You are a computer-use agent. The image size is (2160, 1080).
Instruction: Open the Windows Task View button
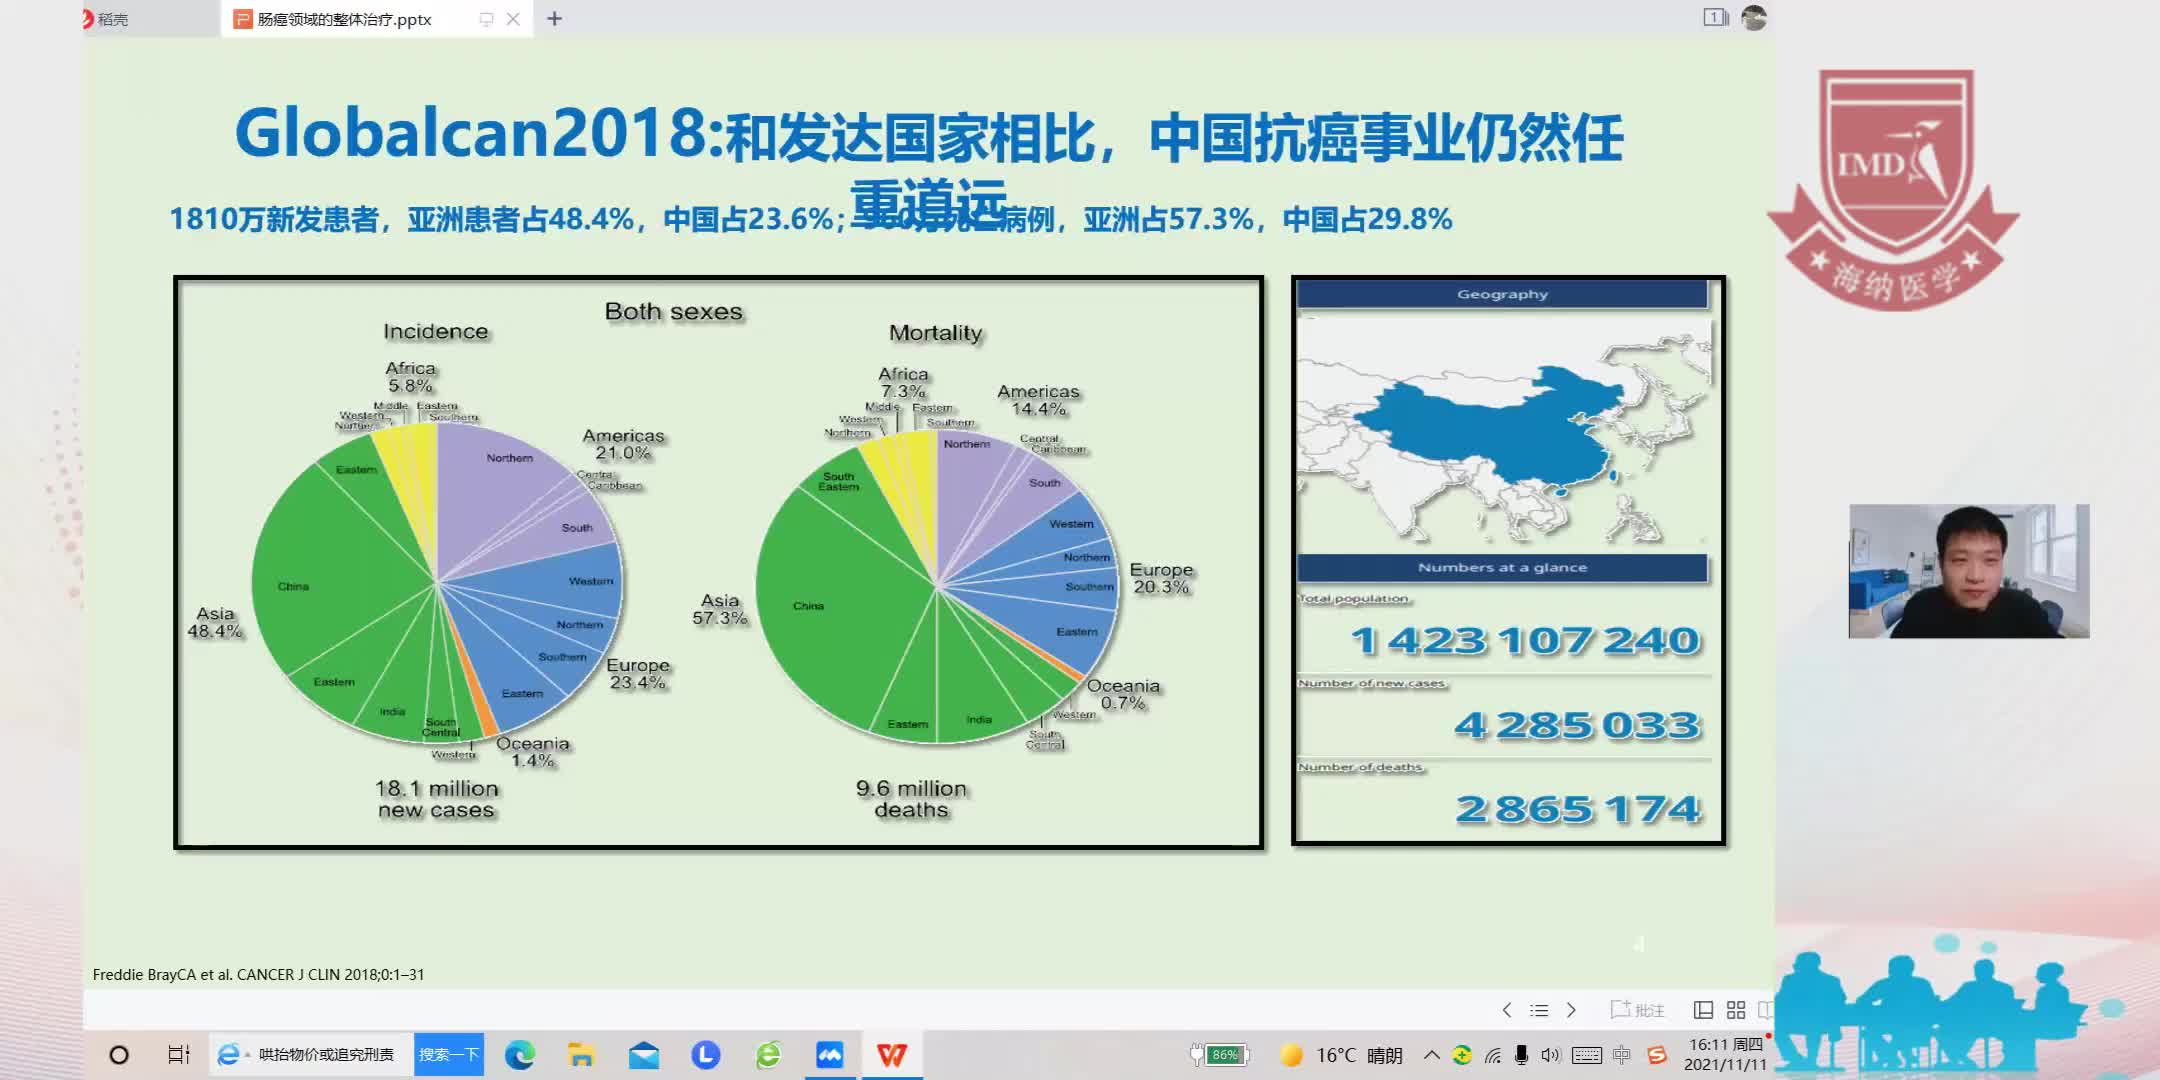tap(178, 1054)
